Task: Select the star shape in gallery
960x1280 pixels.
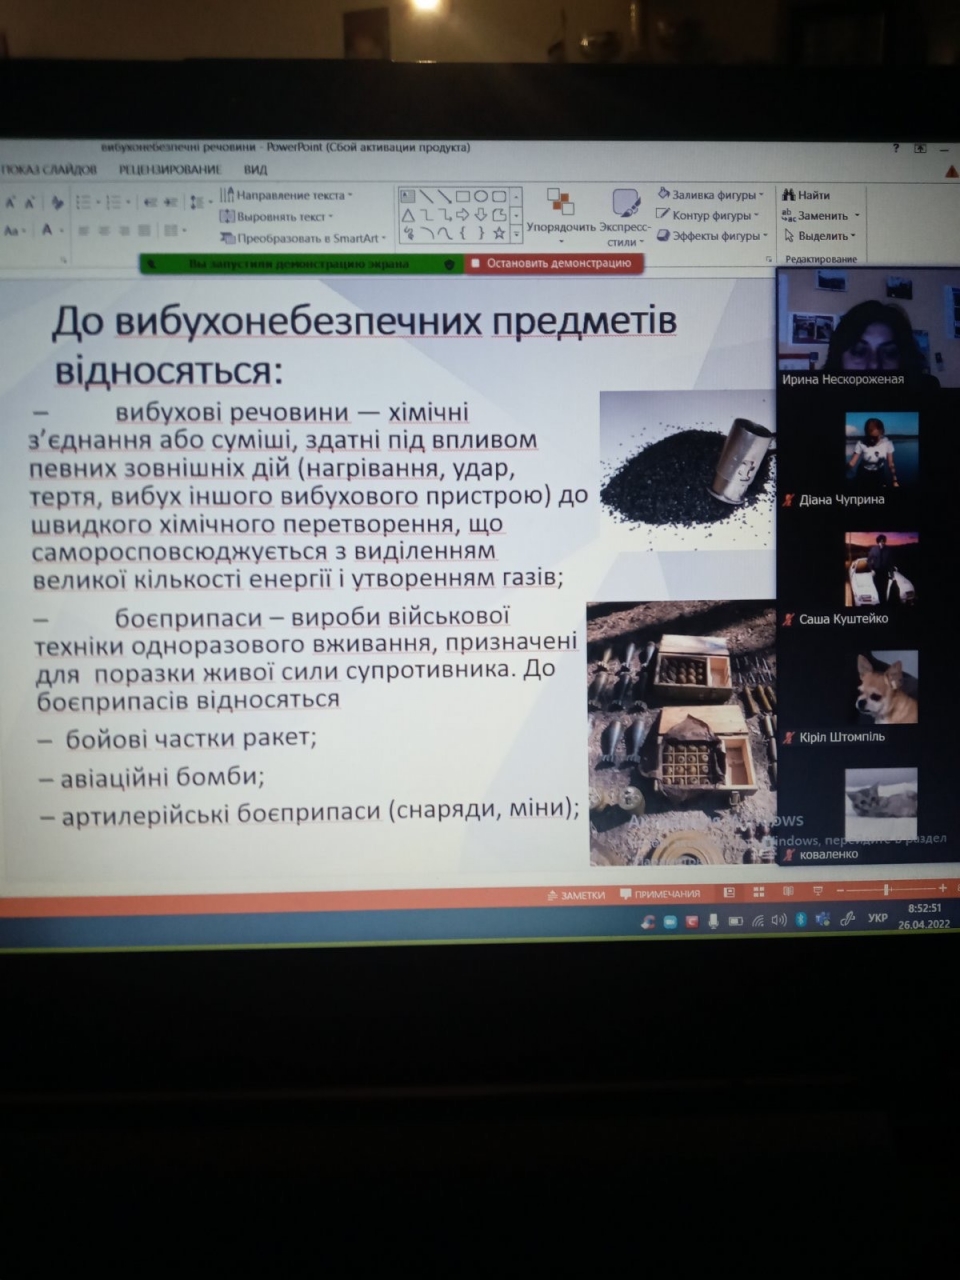Action: click(498, 234)
